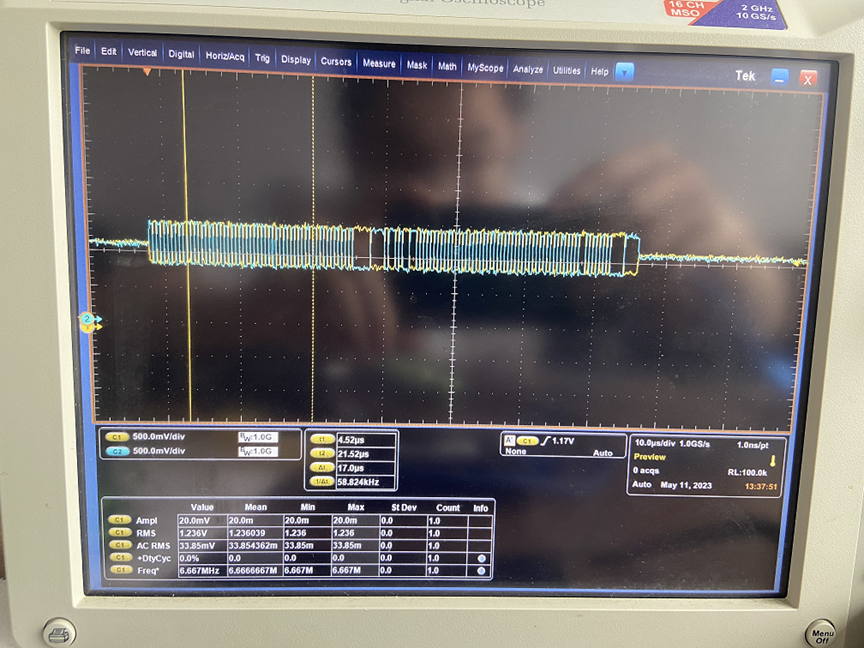Select the trigger level 1.17V readout
This screenshot has height=648, width=864.
(563, 441)
